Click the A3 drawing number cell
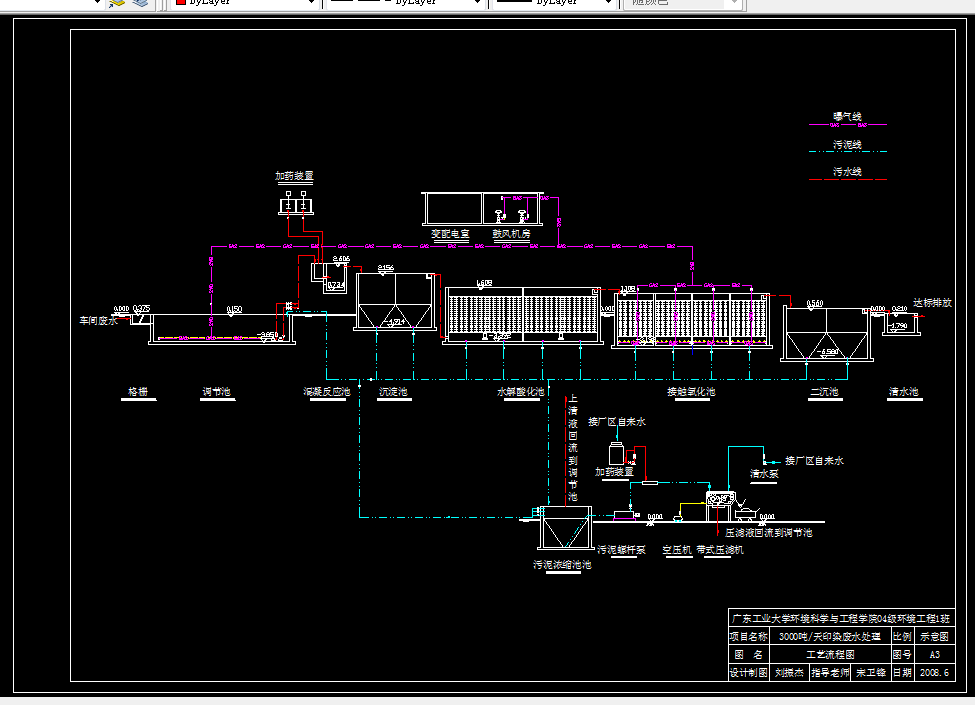975x705 pixels. (934, 655)
